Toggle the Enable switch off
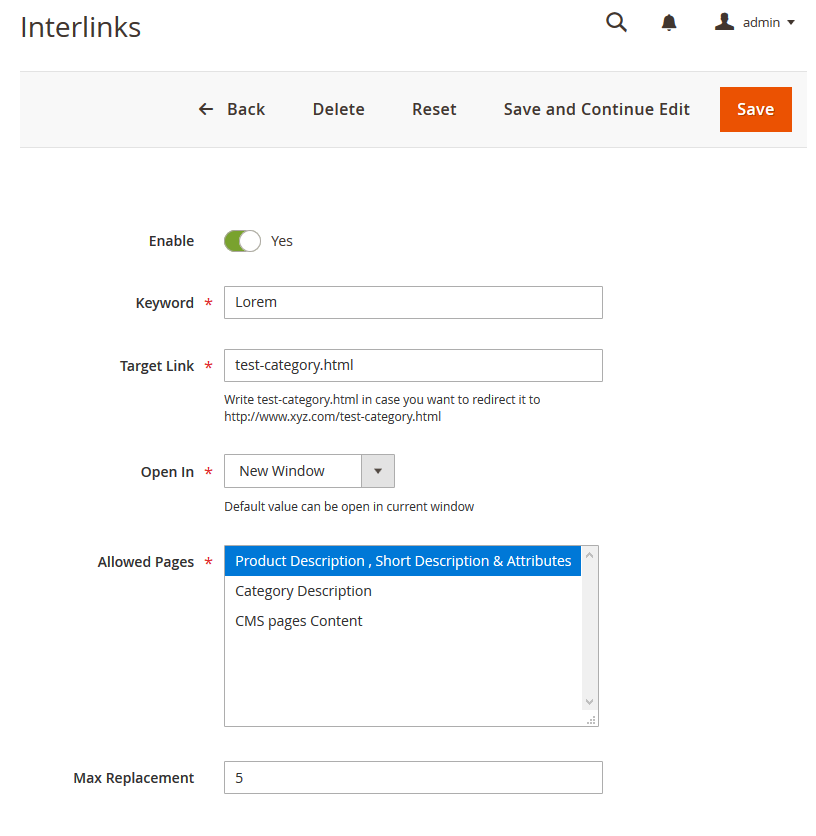 point(242,241)
